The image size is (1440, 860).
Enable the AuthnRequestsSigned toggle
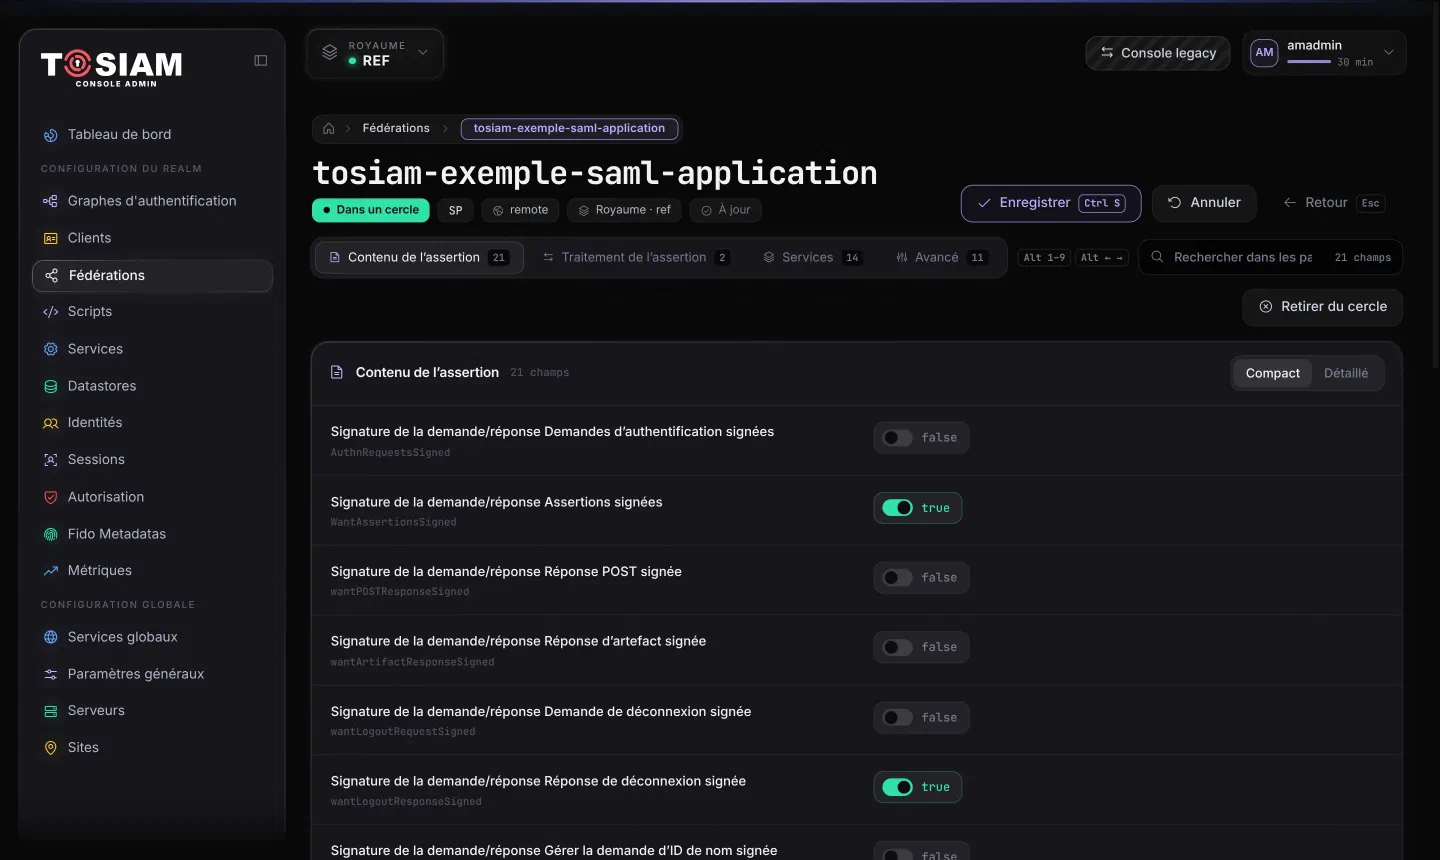pos(897,438)
